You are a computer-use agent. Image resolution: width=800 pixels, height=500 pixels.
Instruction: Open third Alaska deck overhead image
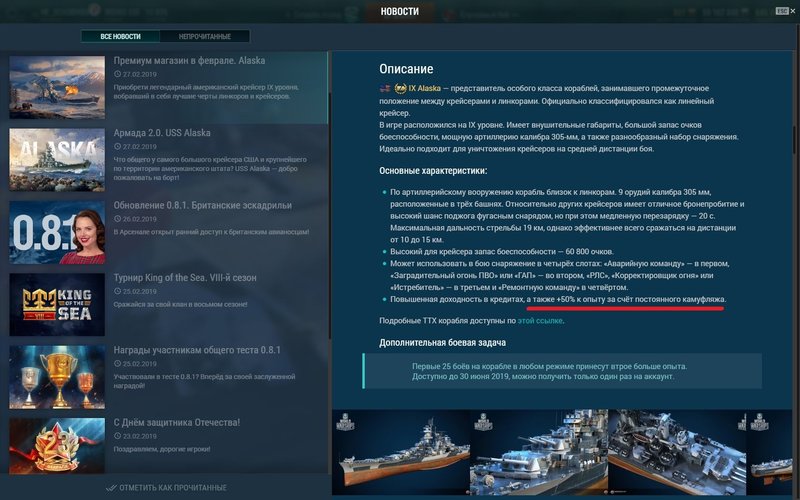coord(677,452)
